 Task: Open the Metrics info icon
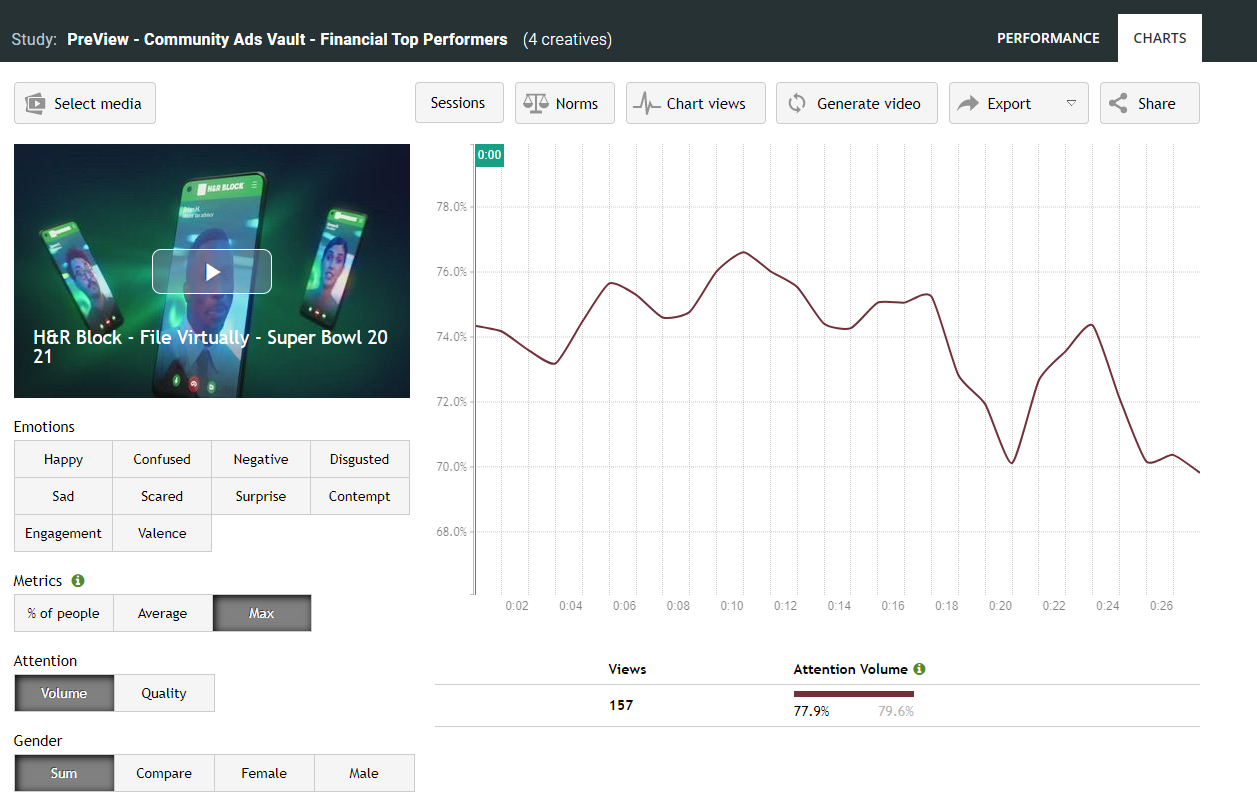78,580
